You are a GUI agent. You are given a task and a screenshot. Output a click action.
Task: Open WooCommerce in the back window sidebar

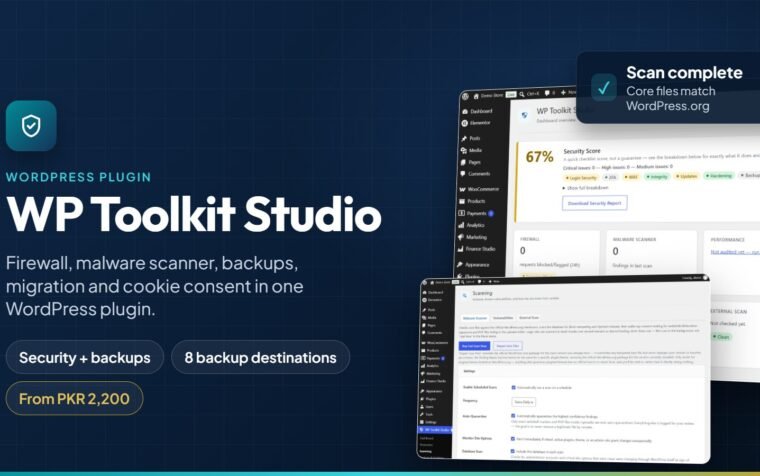pos(479,189)
